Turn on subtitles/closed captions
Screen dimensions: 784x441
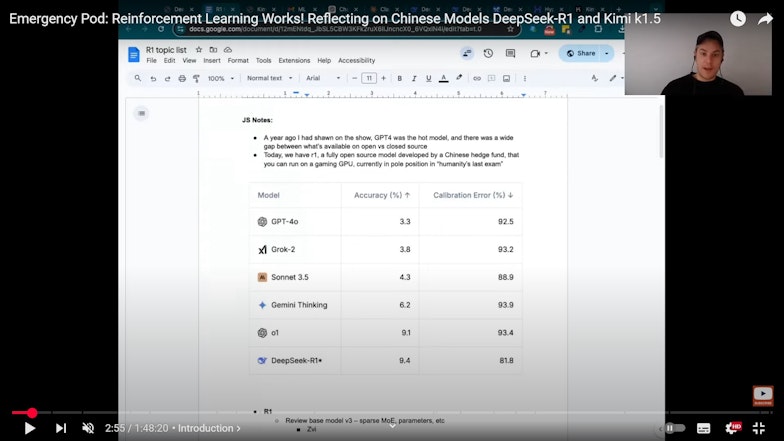pos(704,428)
